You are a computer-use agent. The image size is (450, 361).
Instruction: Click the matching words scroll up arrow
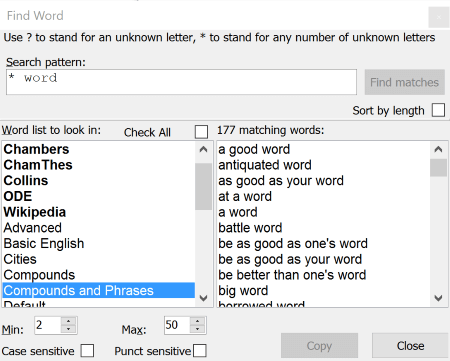click(x=438, y=149)
